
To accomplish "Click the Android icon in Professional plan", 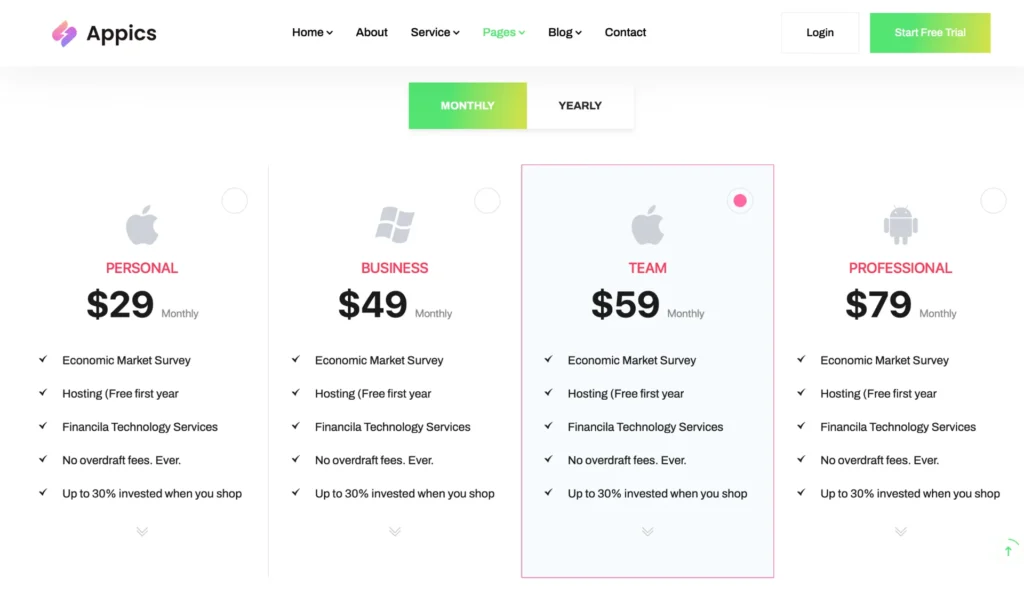I will pyautogui.click(x=900, y=225).
